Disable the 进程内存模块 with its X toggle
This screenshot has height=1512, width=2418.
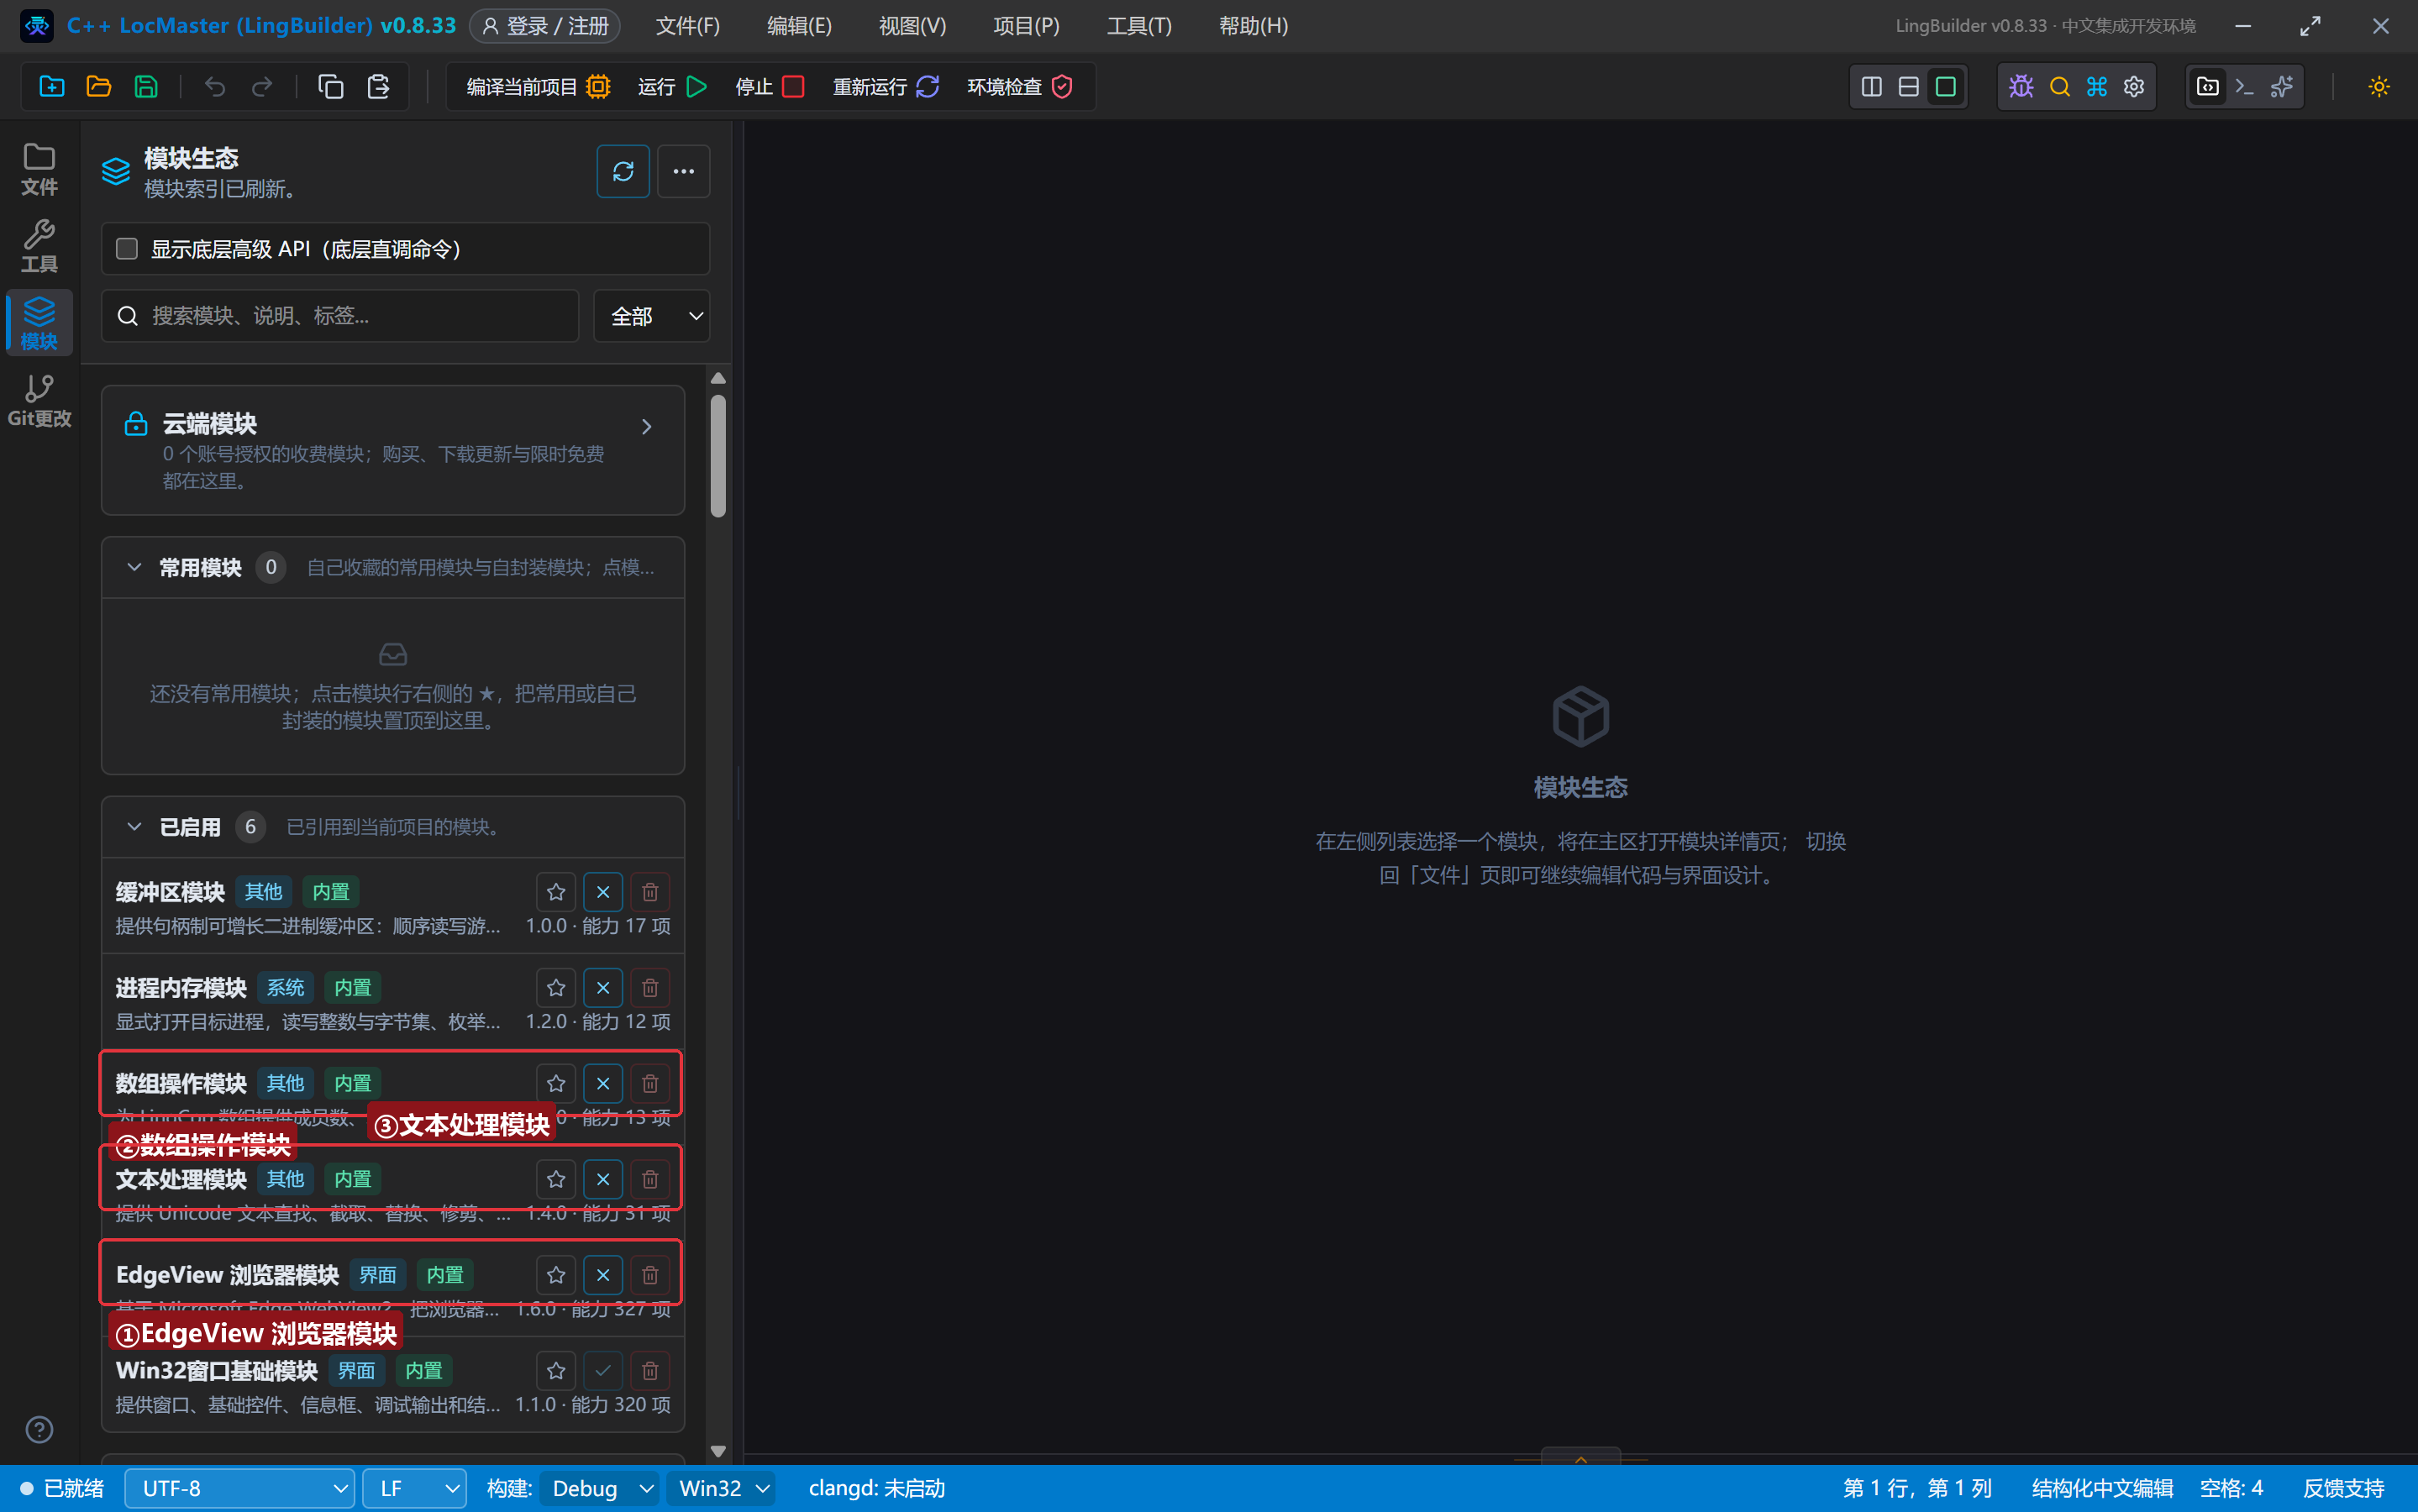pyautogui.click(x=603, y=988)
